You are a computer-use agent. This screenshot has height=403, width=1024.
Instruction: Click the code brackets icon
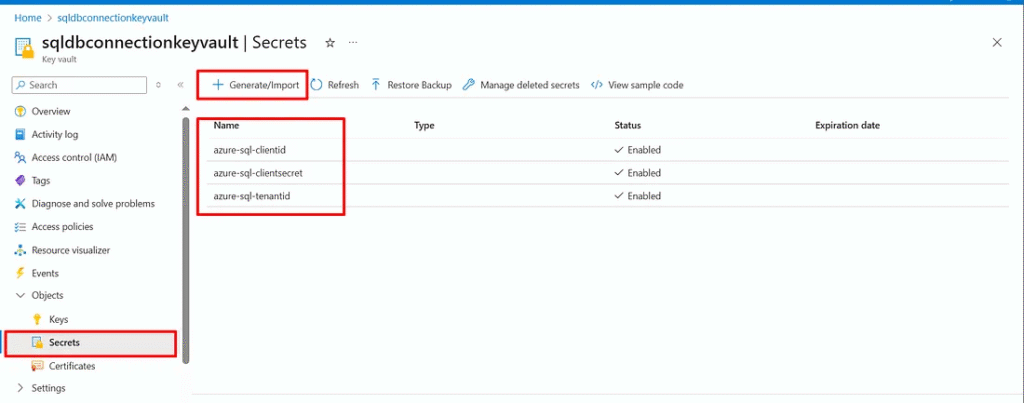[596, 85]
